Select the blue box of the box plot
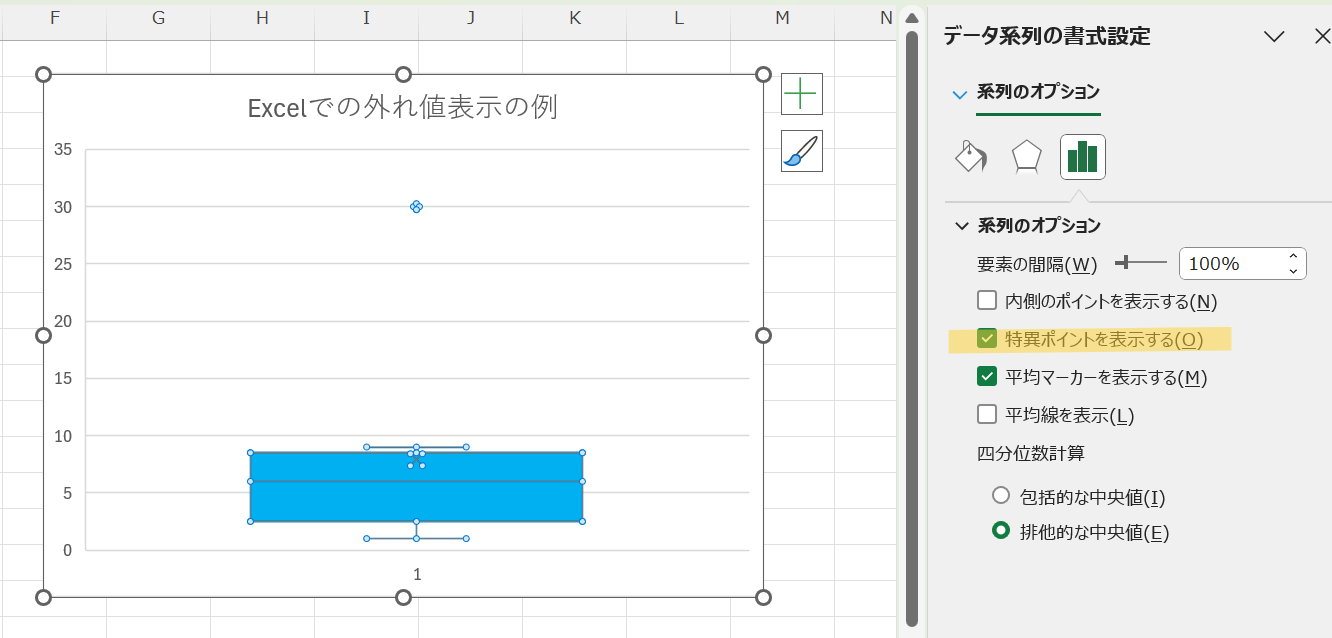This screenshot has width=1332, height=638. click(x=330, y=500)
